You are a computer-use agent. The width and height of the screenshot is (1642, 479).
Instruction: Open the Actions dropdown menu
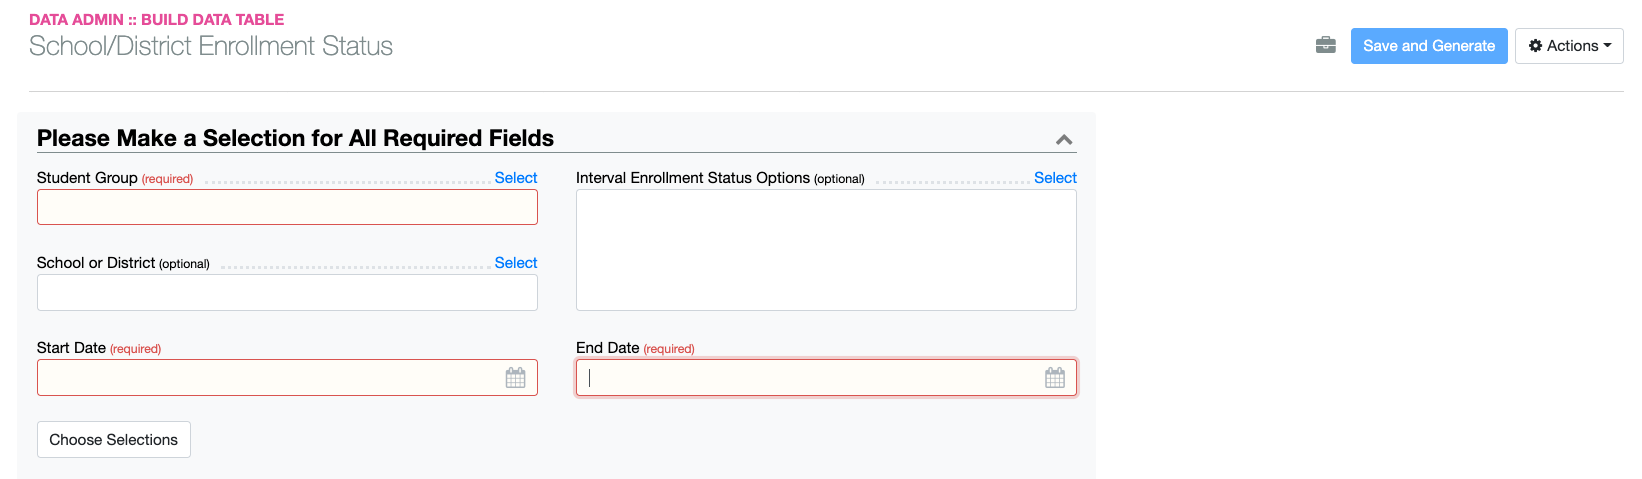(x=1568, y=46)
